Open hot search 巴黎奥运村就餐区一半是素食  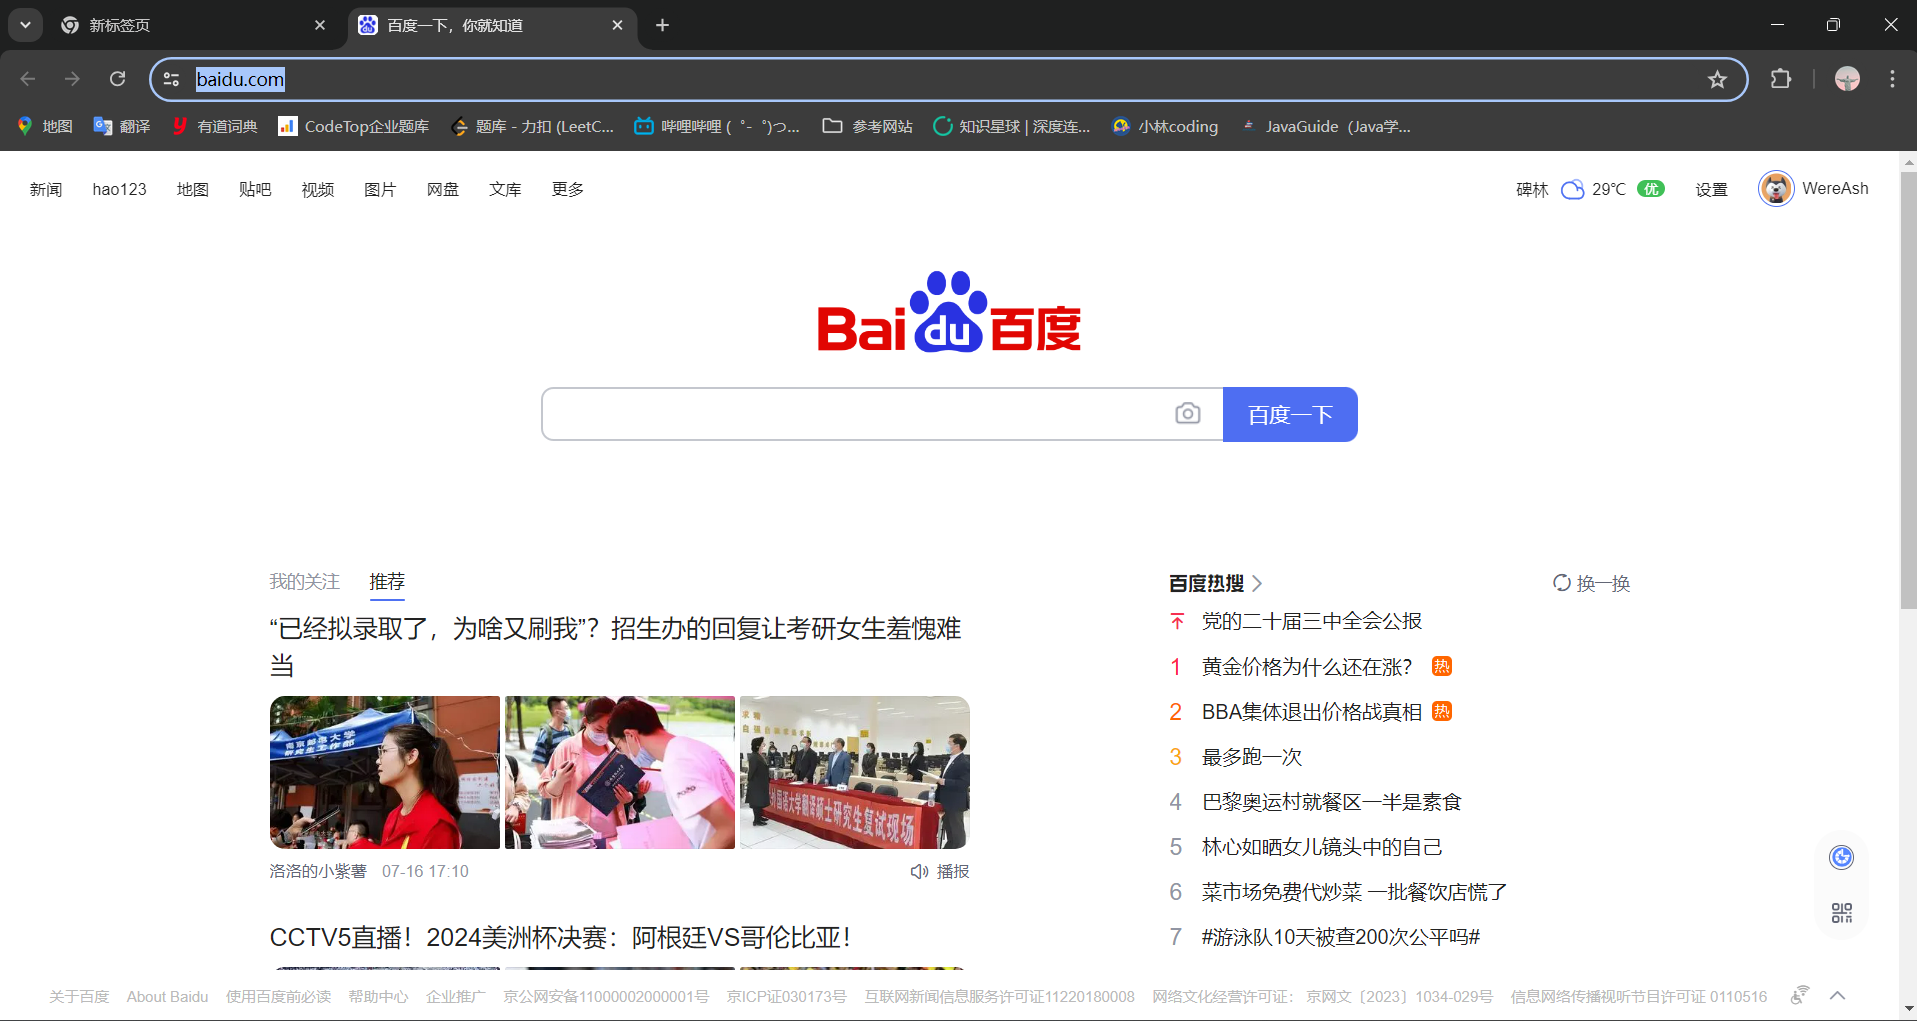tap(1331, 802)
